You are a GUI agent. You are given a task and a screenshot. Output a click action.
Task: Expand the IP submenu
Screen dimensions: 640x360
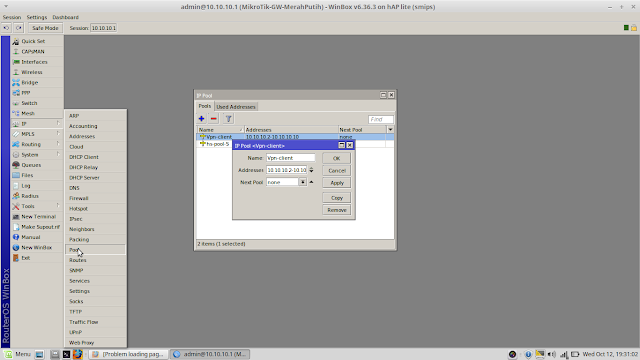pos(37,124)
